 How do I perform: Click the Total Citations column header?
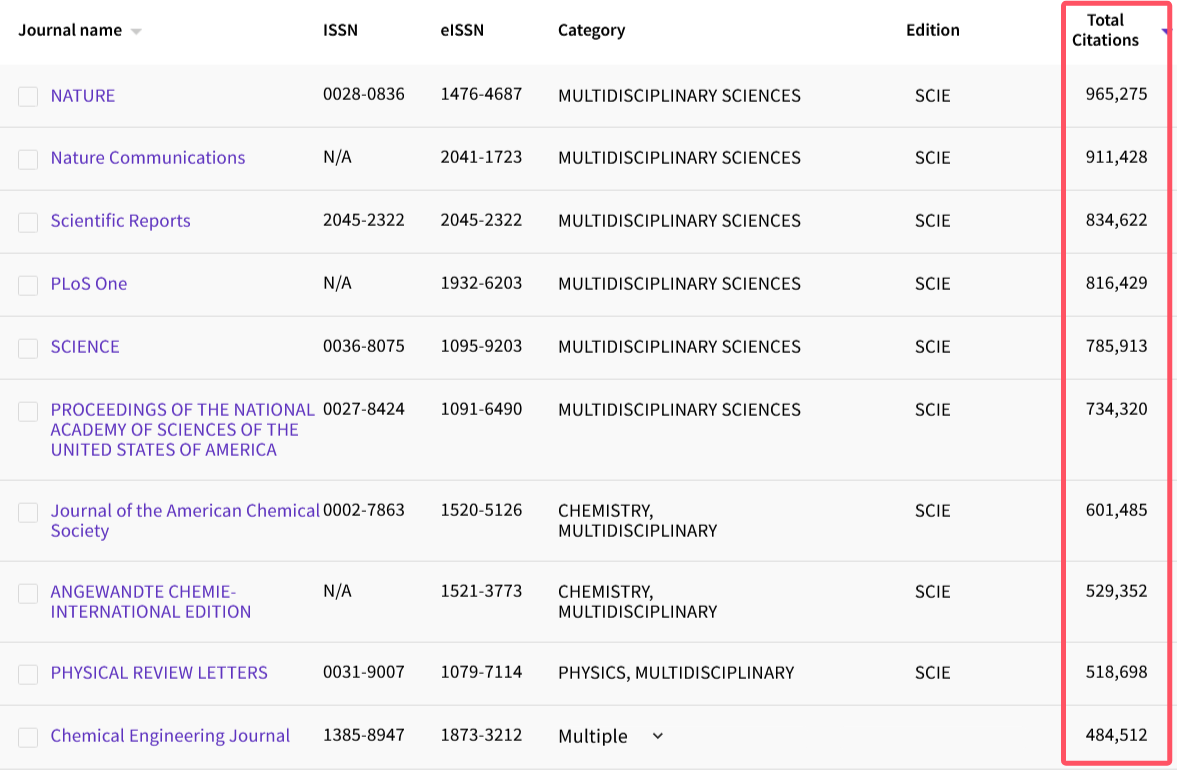pyautogui.click(x=1105, y=30)
